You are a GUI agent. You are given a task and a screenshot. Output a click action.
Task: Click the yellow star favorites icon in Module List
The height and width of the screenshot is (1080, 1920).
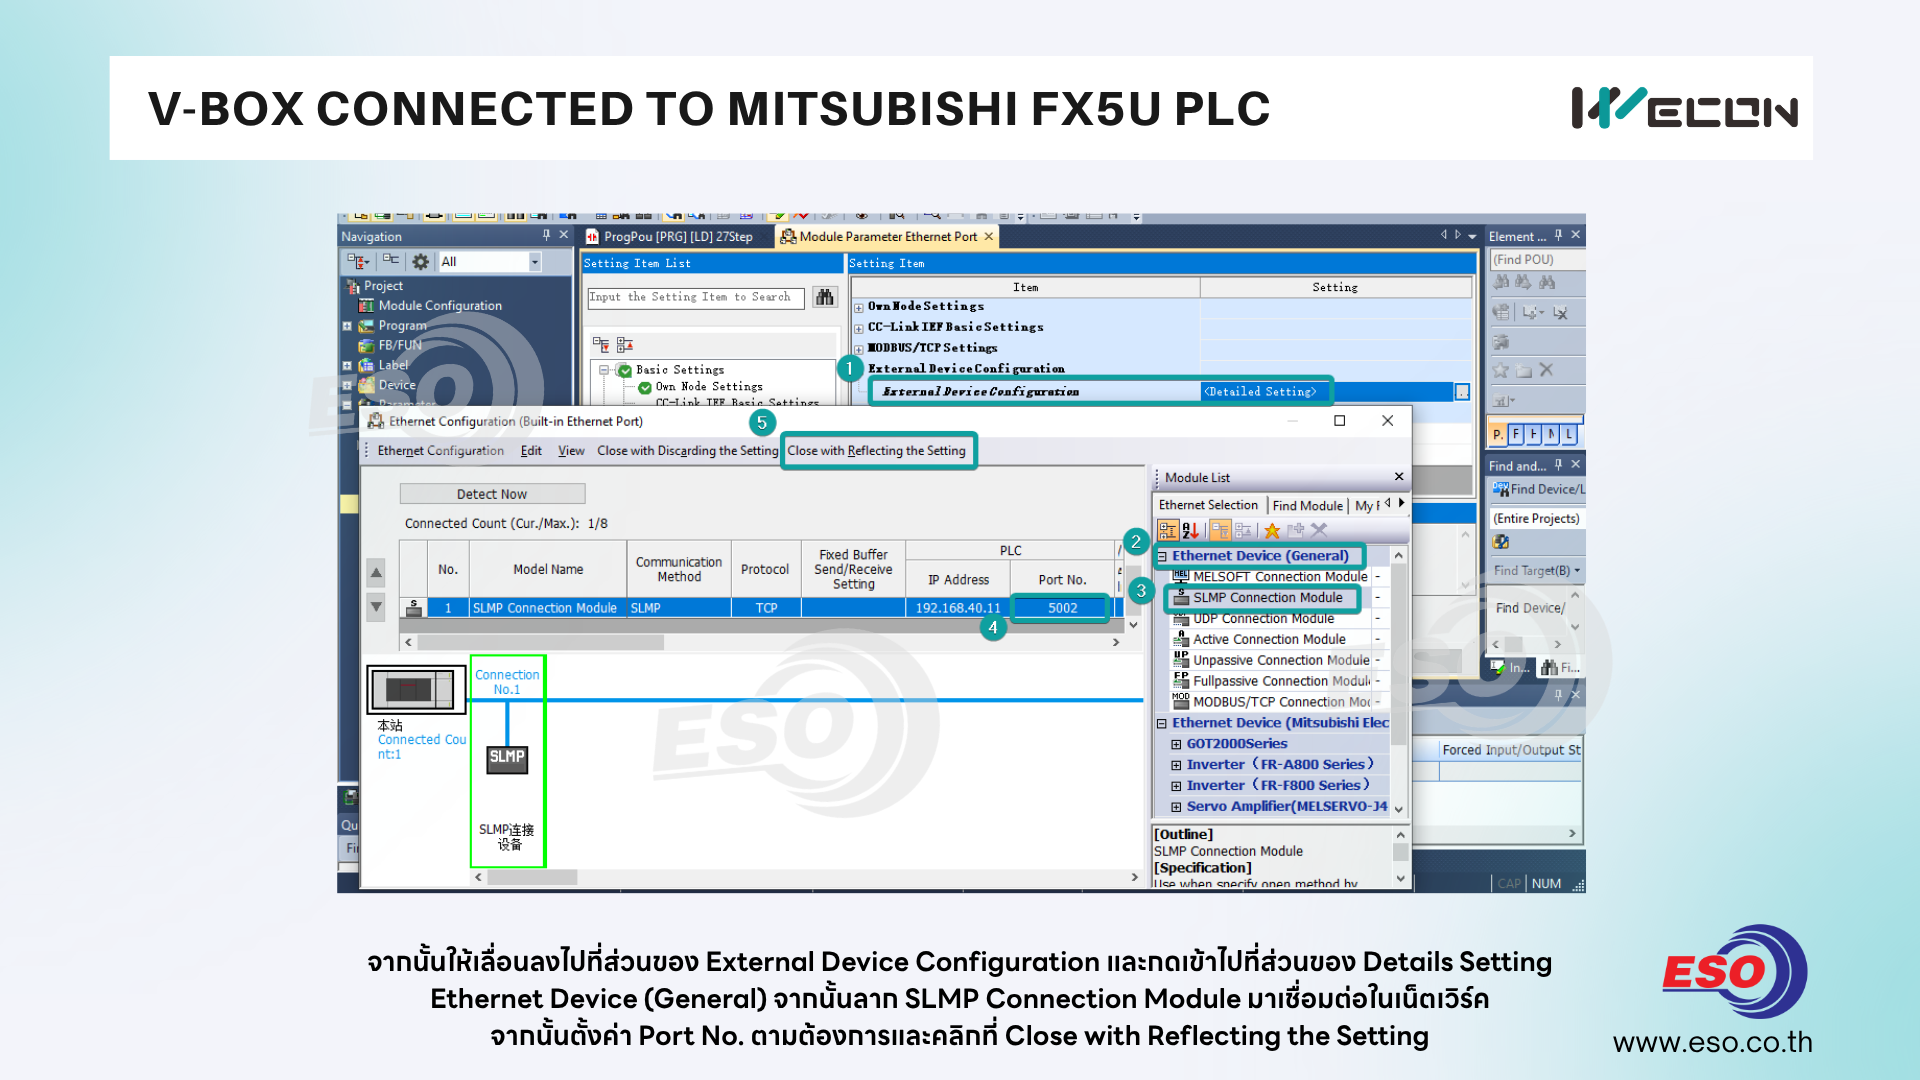1272,530
